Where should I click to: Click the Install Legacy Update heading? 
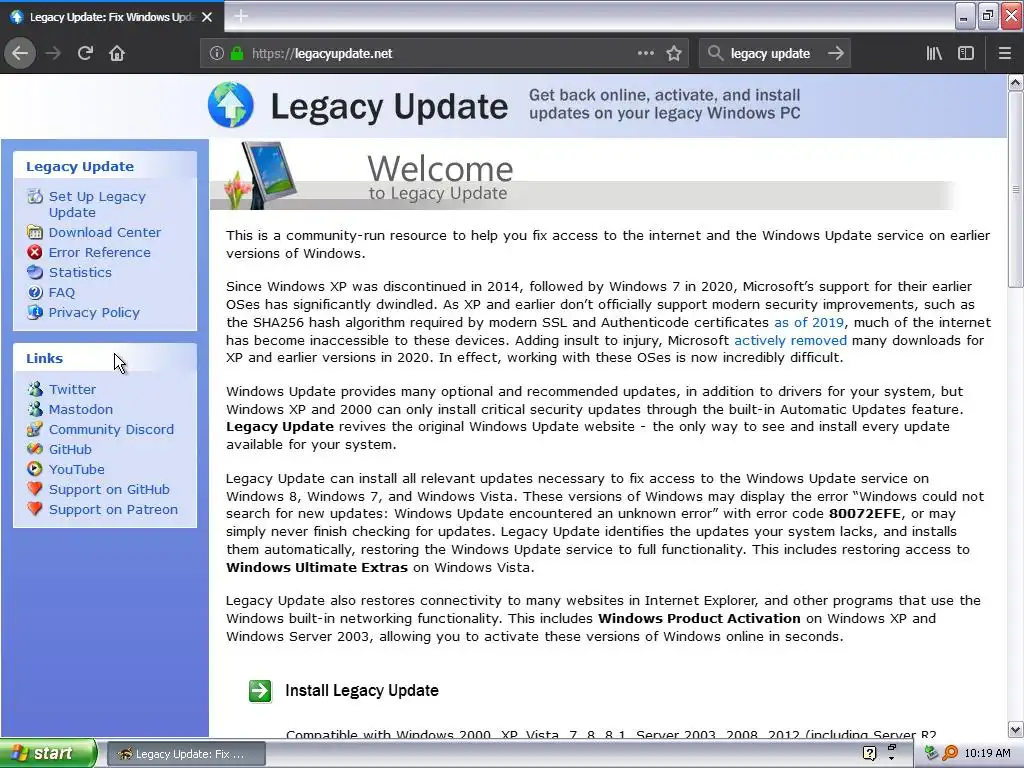pos(362,690)
